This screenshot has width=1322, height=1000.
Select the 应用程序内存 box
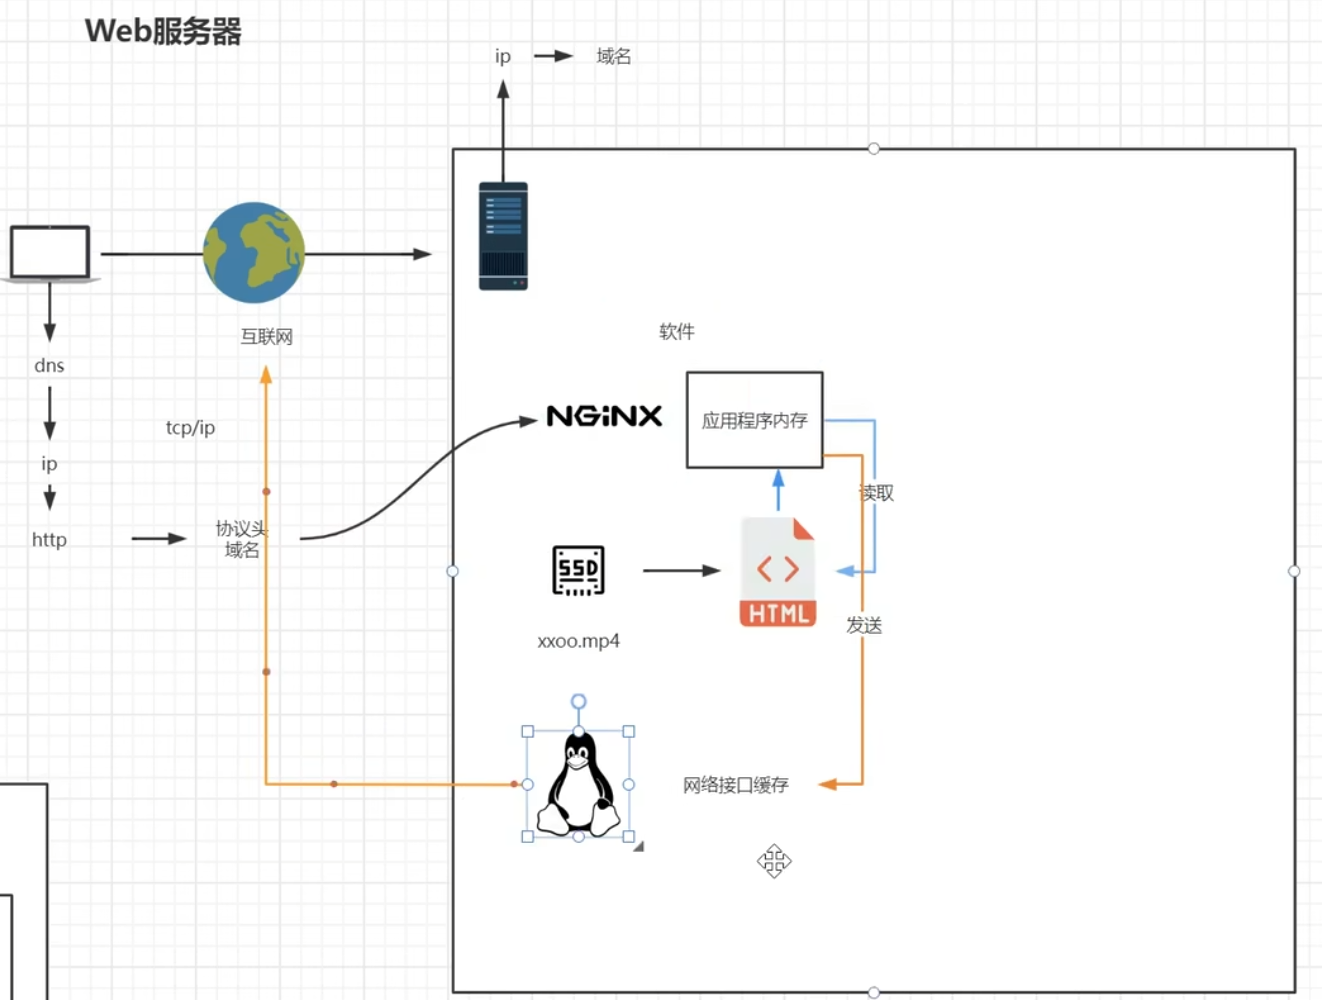point(754,420)
